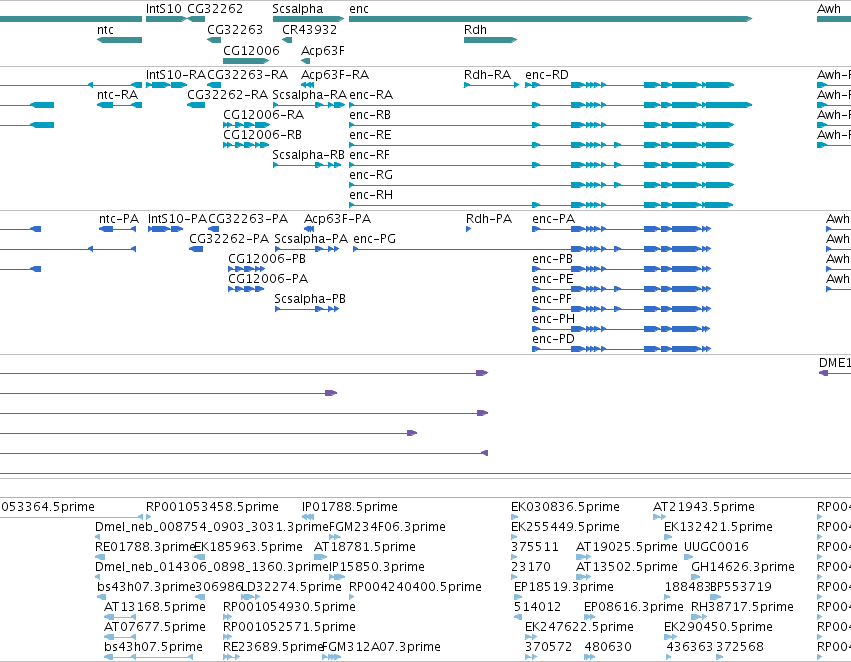
Task: Select the CG32262 gene label
Action: tap(215, 9)
